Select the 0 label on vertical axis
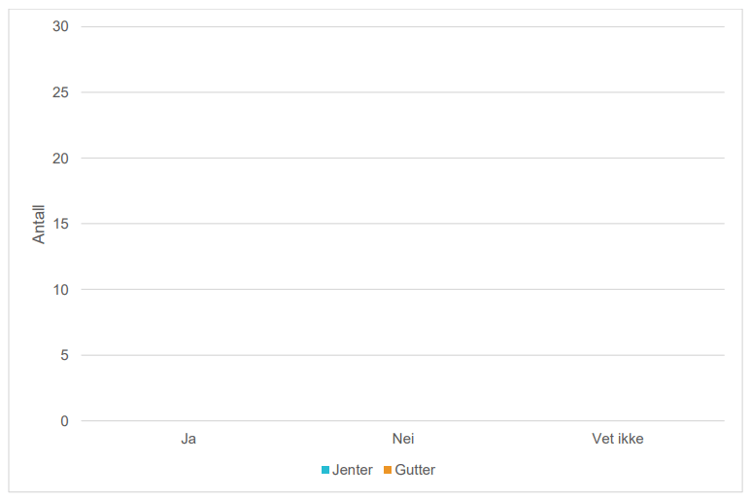The image size is (751, 500). click(x=64, y=421)
